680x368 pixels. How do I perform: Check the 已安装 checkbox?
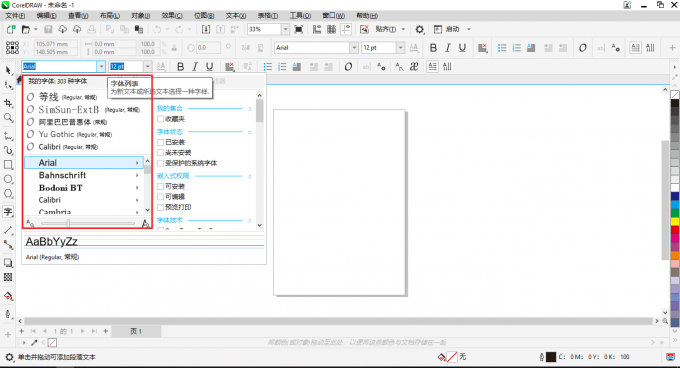[160, 142]
